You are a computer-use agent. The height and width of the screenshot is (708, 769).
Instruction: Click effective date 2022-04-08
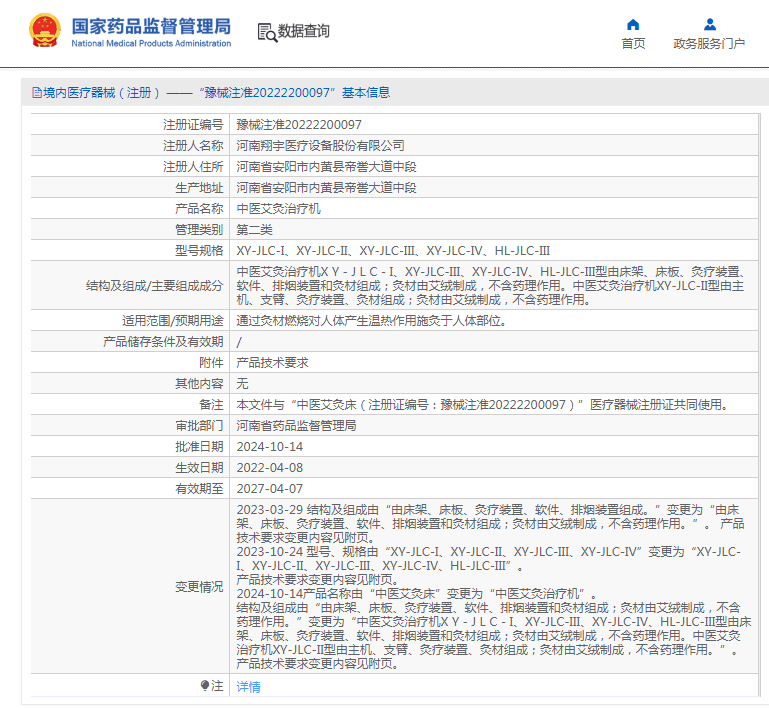270,468
